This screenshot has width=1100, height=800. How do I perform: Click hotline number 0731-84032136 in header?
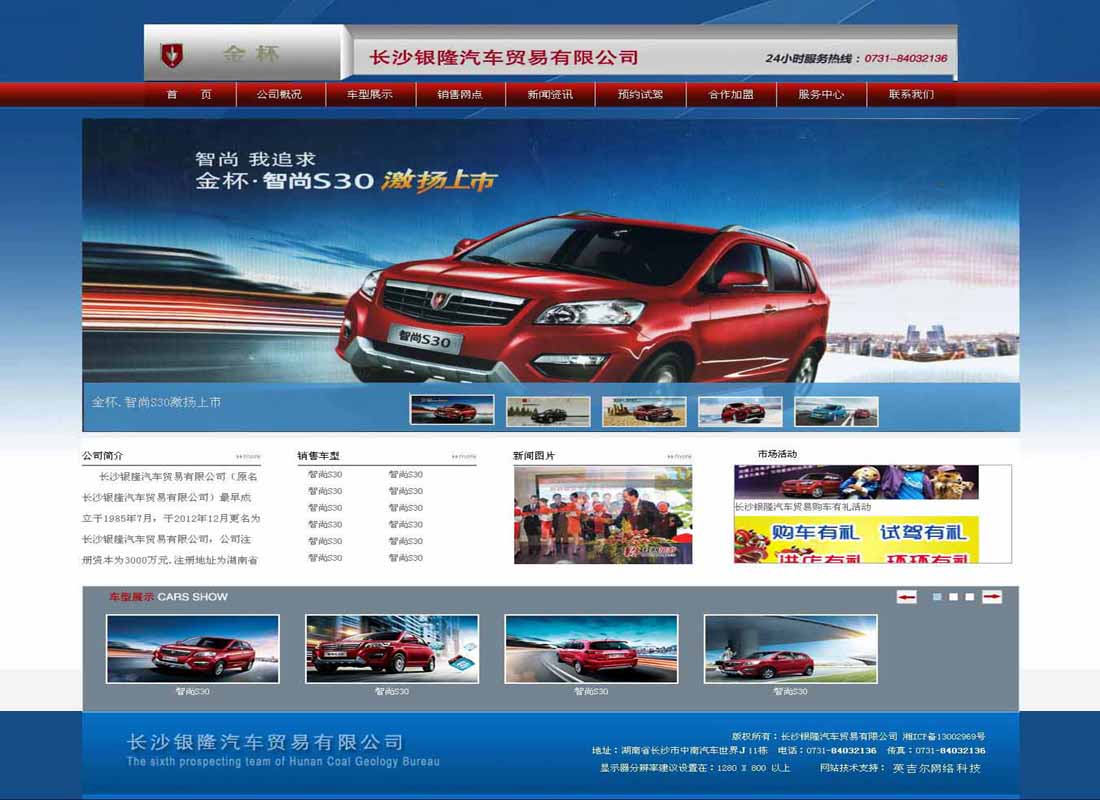(906, 58)
